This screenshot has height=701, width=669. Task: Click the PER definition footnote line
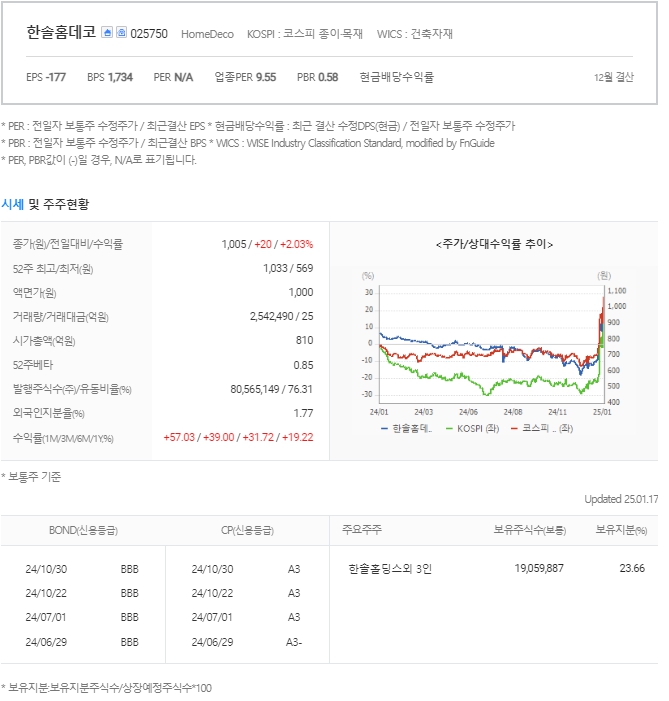pyautogui.click(x=258, y=126)
